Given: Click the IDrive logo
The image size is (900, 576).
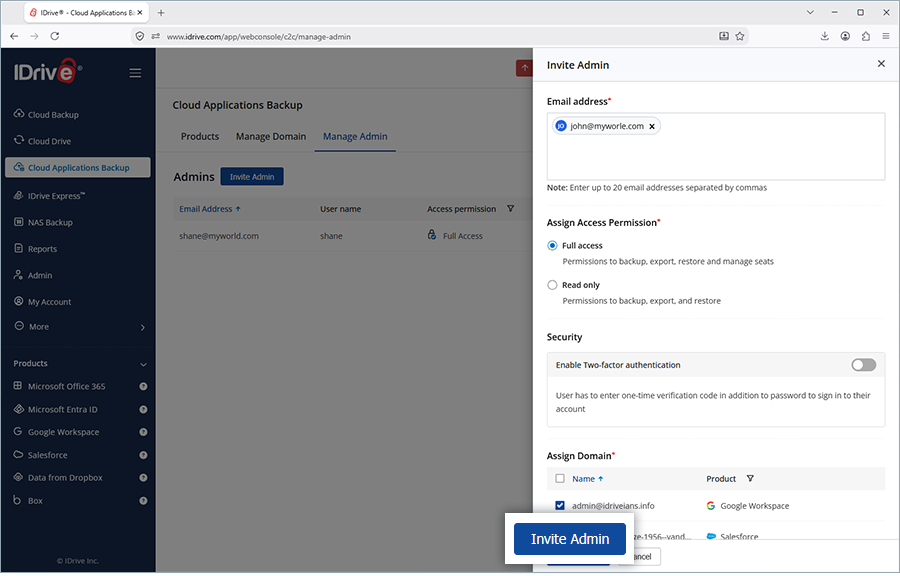Looking at the screenshot, I should (48, 71).
